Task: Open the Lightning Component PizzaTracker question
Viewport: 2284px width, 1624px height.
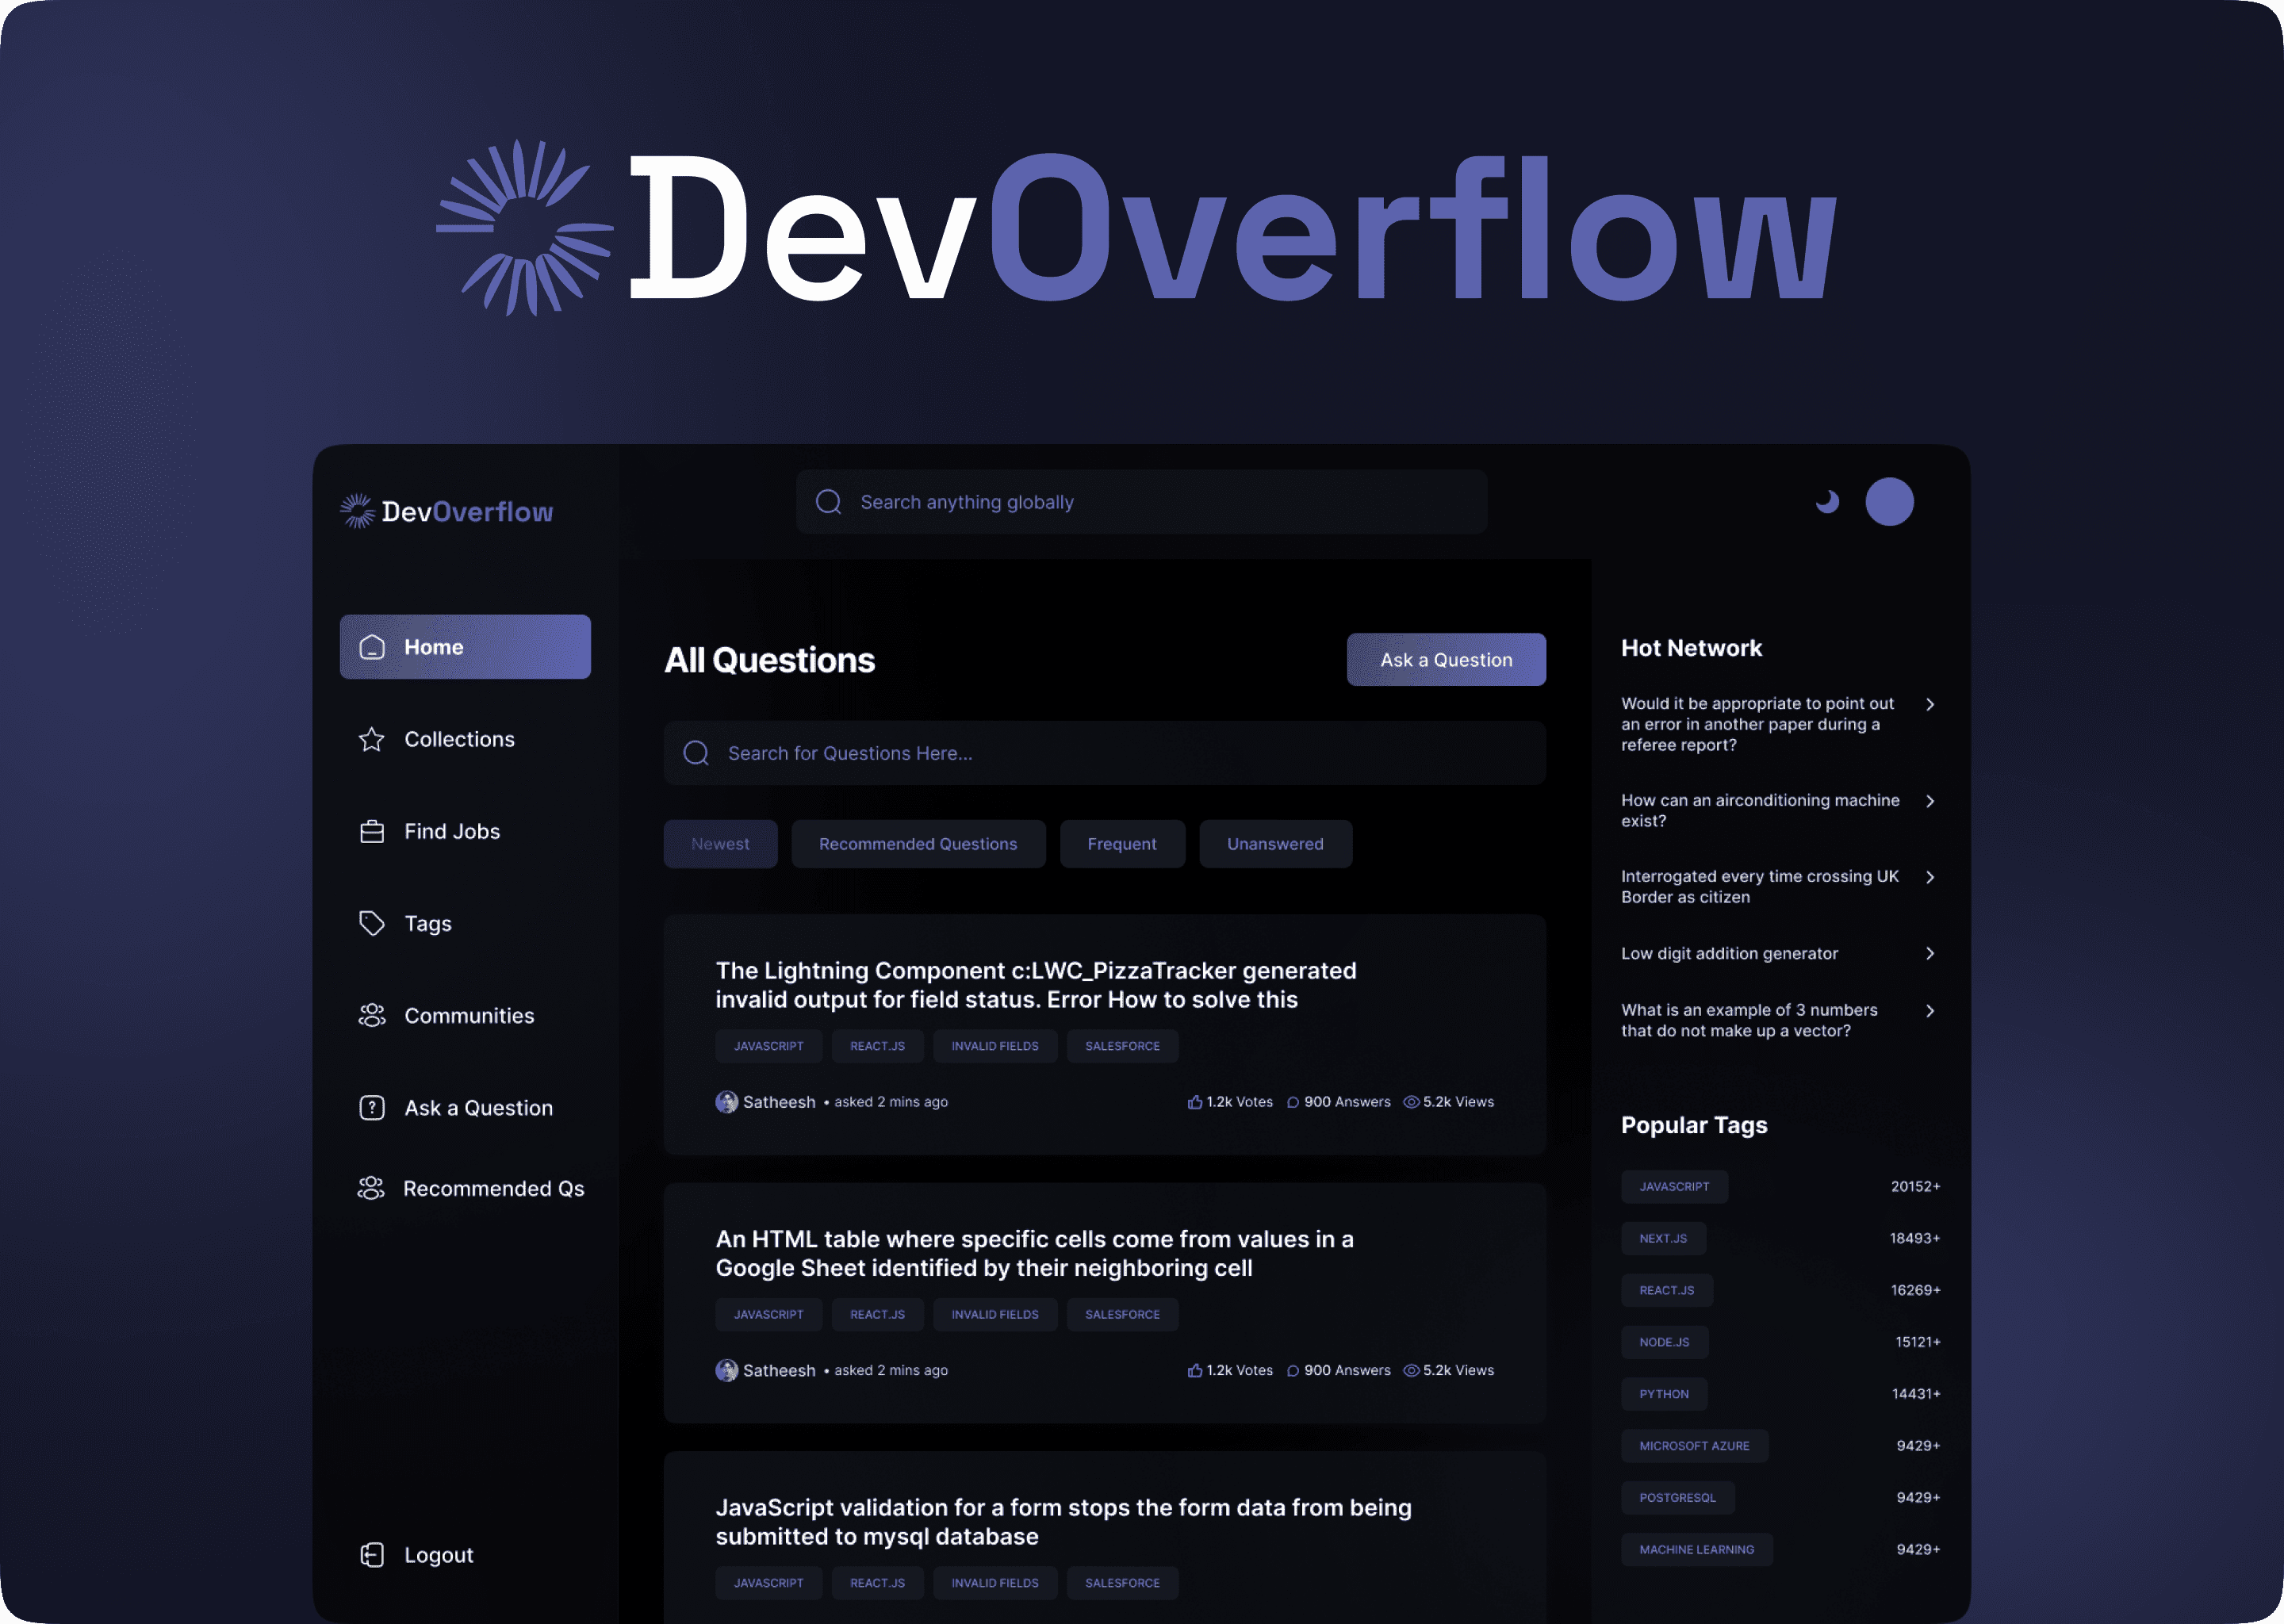Action: [x=1035, y=985]
